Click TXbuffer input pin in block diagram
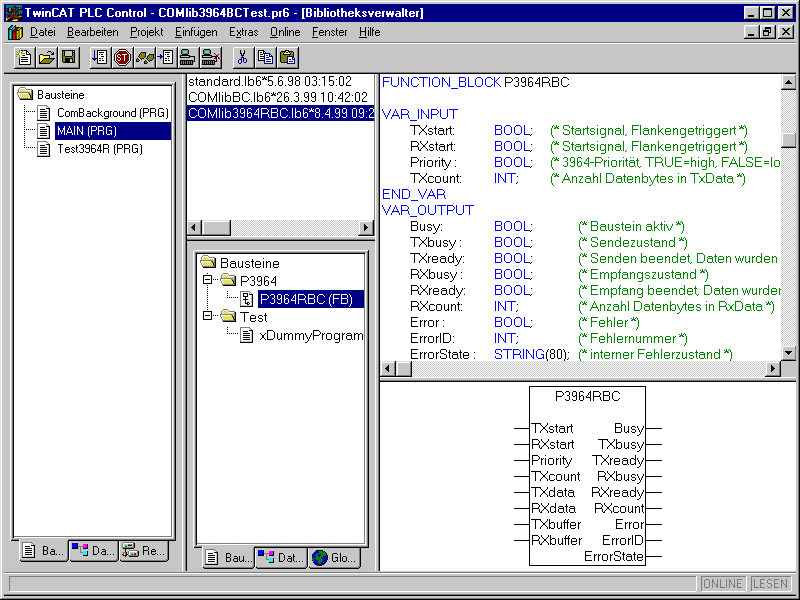Viewport: 800px width, 600px height. [556, 524]
